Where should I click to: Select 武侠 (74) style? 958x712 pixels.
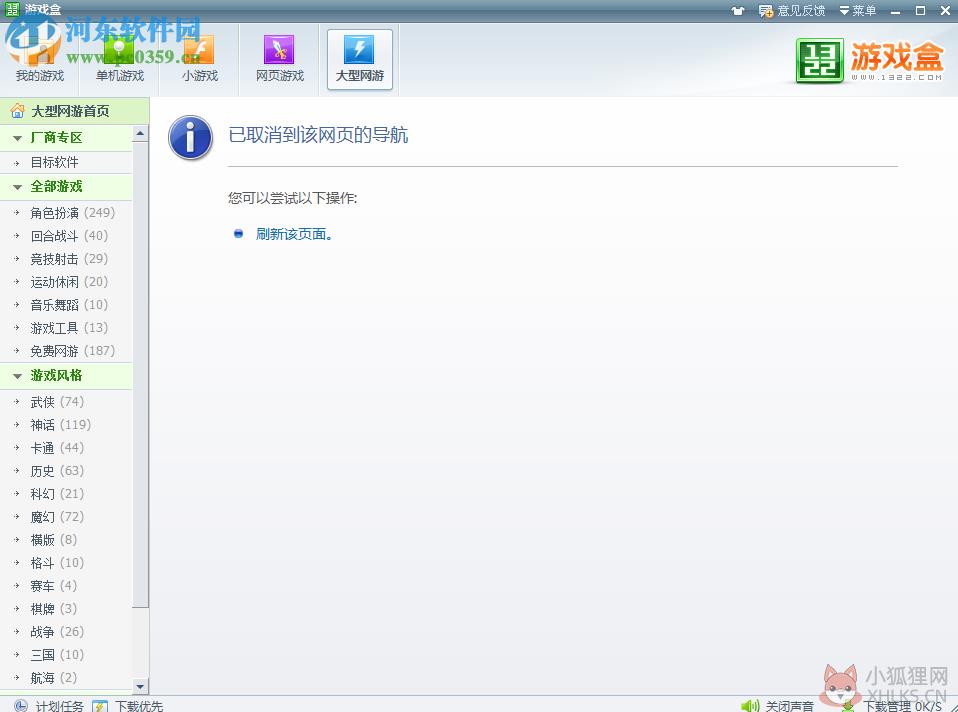66,402
